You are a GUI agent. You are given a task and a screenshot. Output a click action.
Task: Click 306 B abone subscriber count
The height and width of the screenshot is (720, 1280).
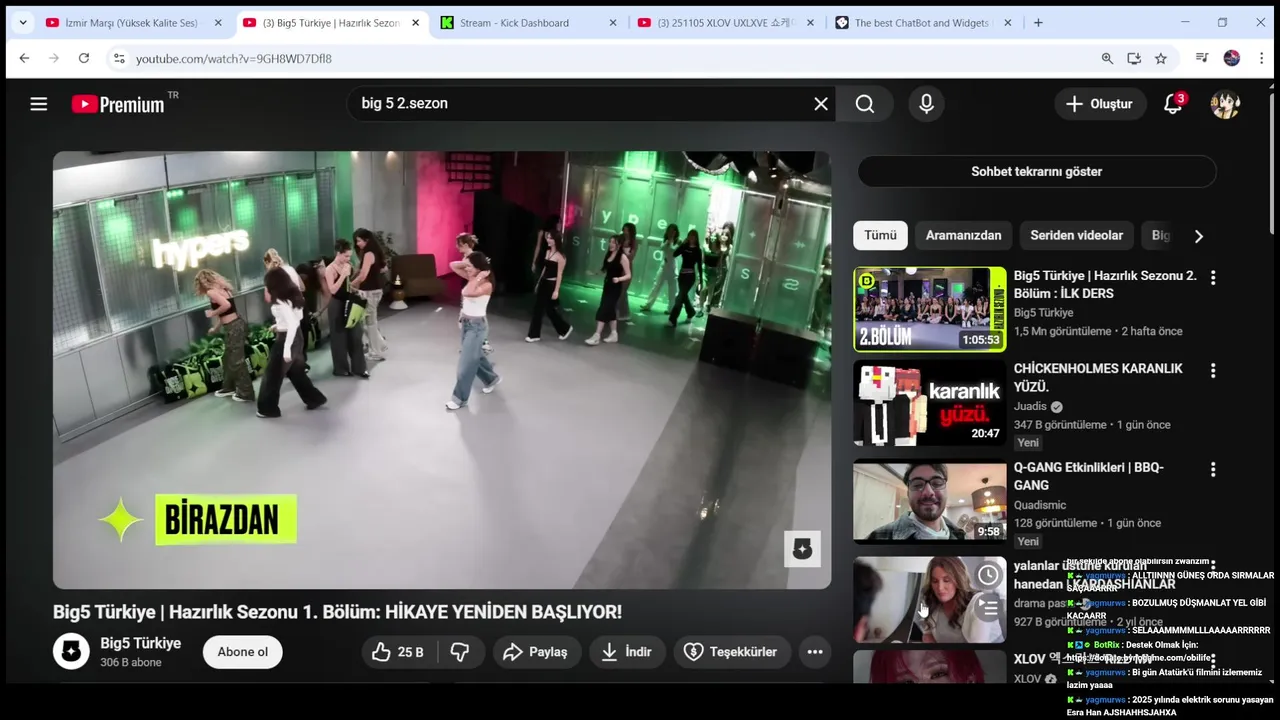131,663
